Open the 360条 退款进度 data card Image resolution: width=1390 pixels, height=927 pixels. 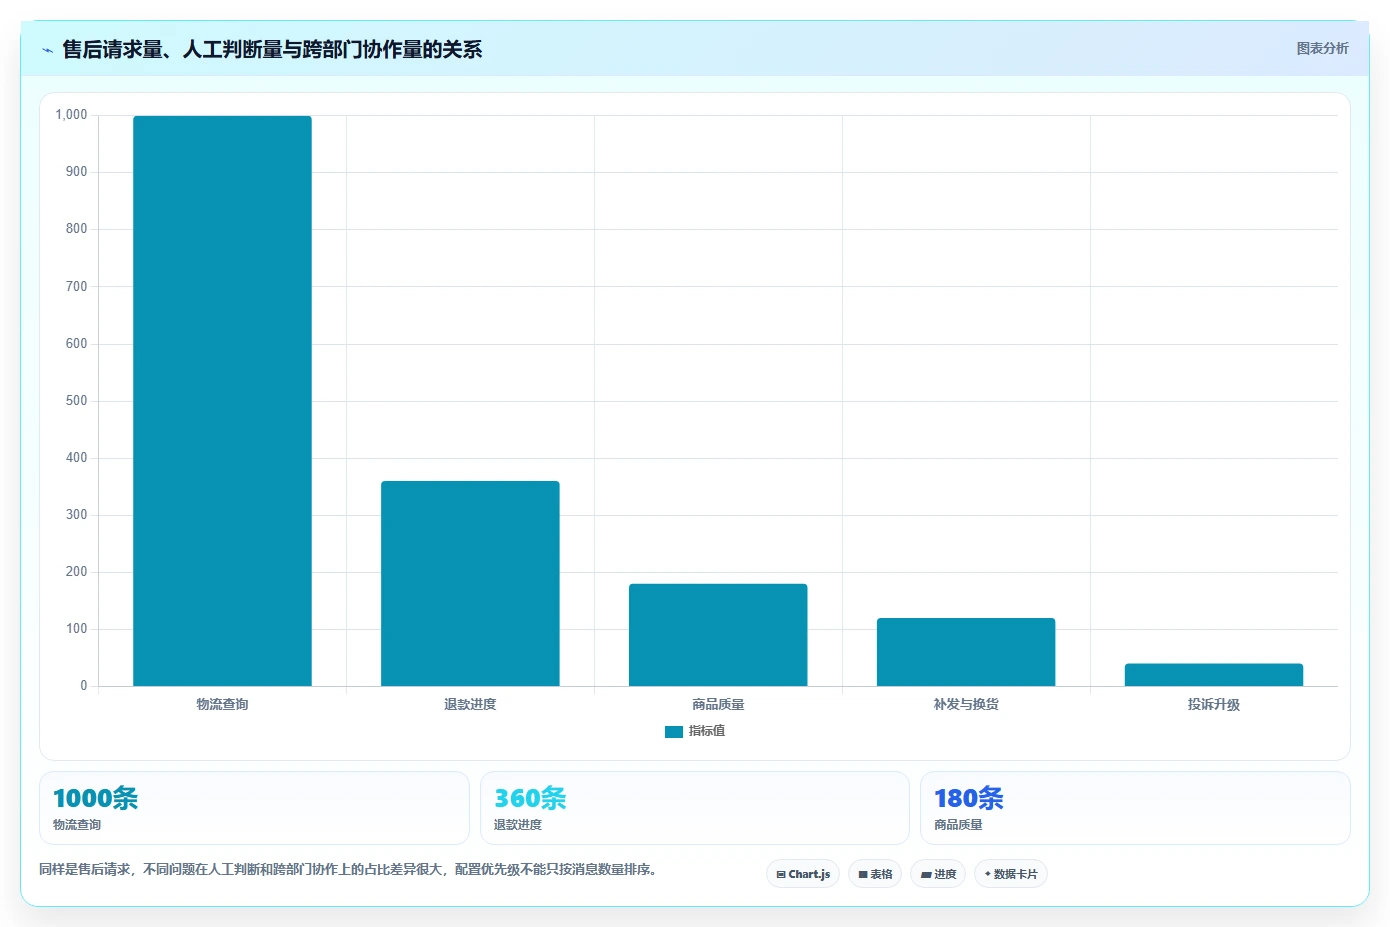(695, 808)
